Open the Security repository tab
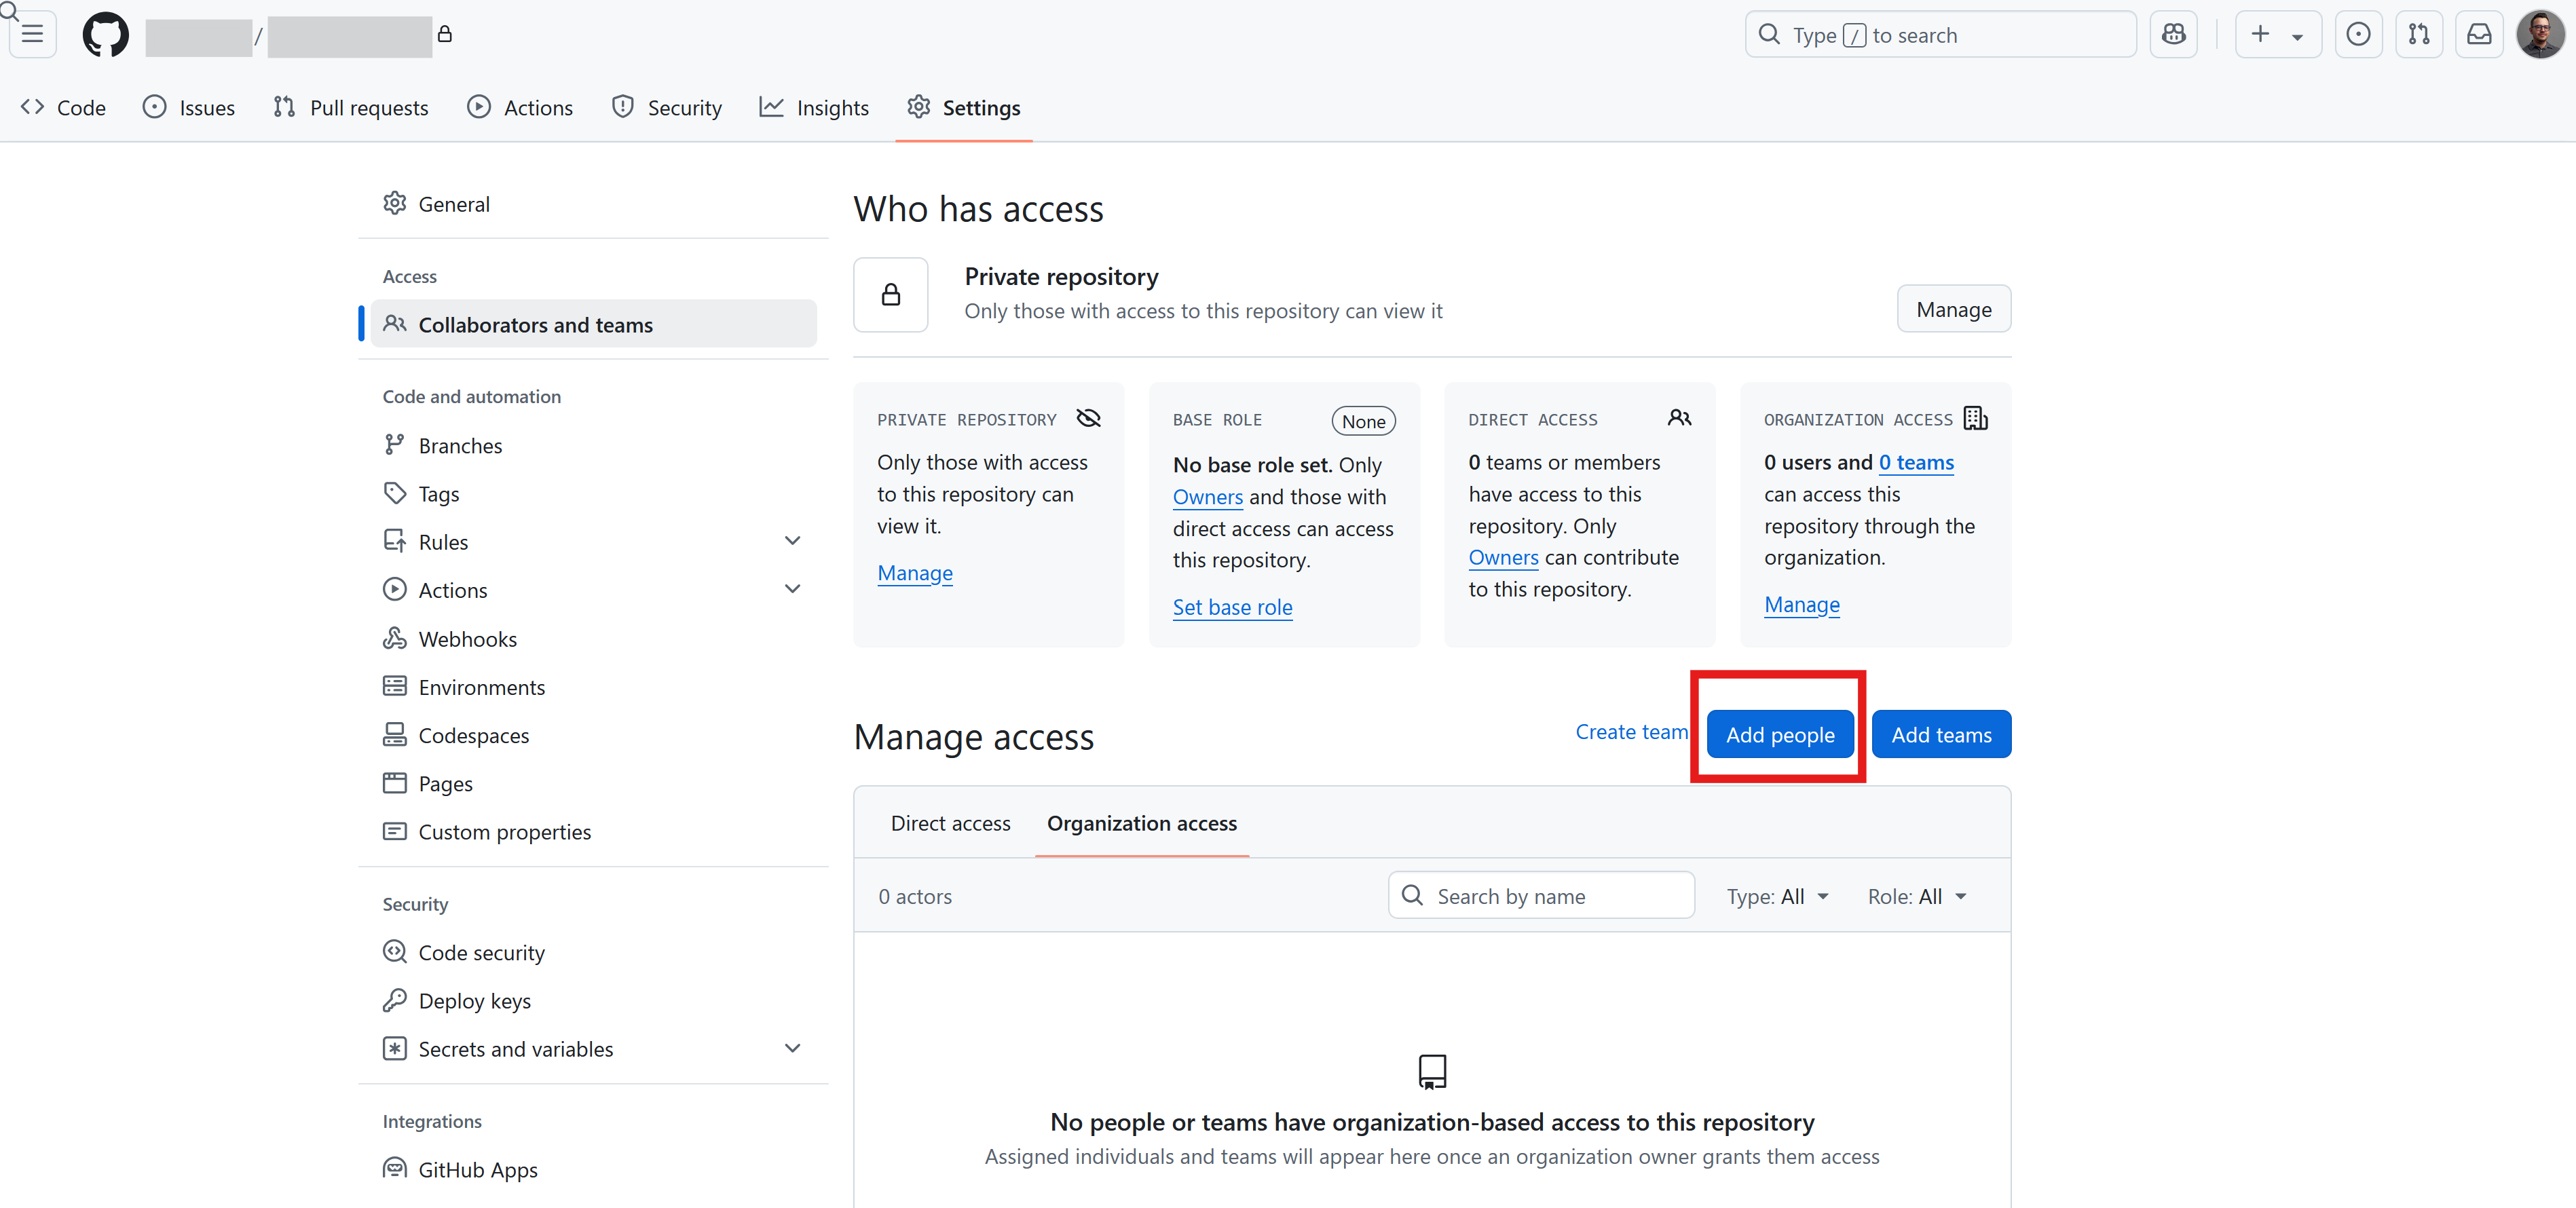 tap(667, 107)
